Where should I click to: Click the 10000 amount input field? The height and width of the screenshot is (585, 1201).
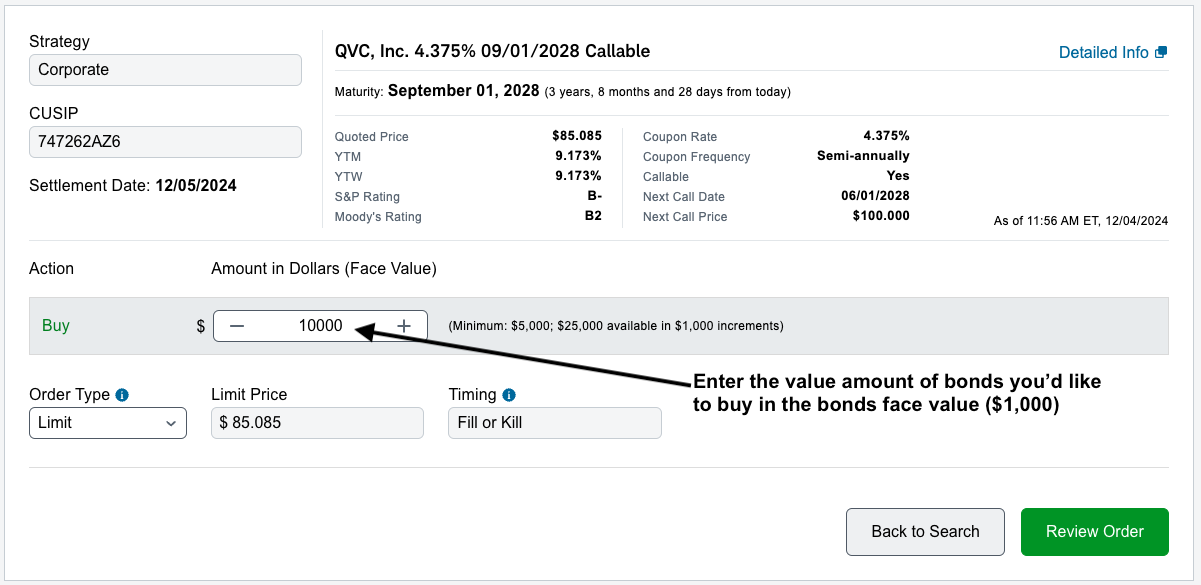pyautogui.click(x=320, y=326)
